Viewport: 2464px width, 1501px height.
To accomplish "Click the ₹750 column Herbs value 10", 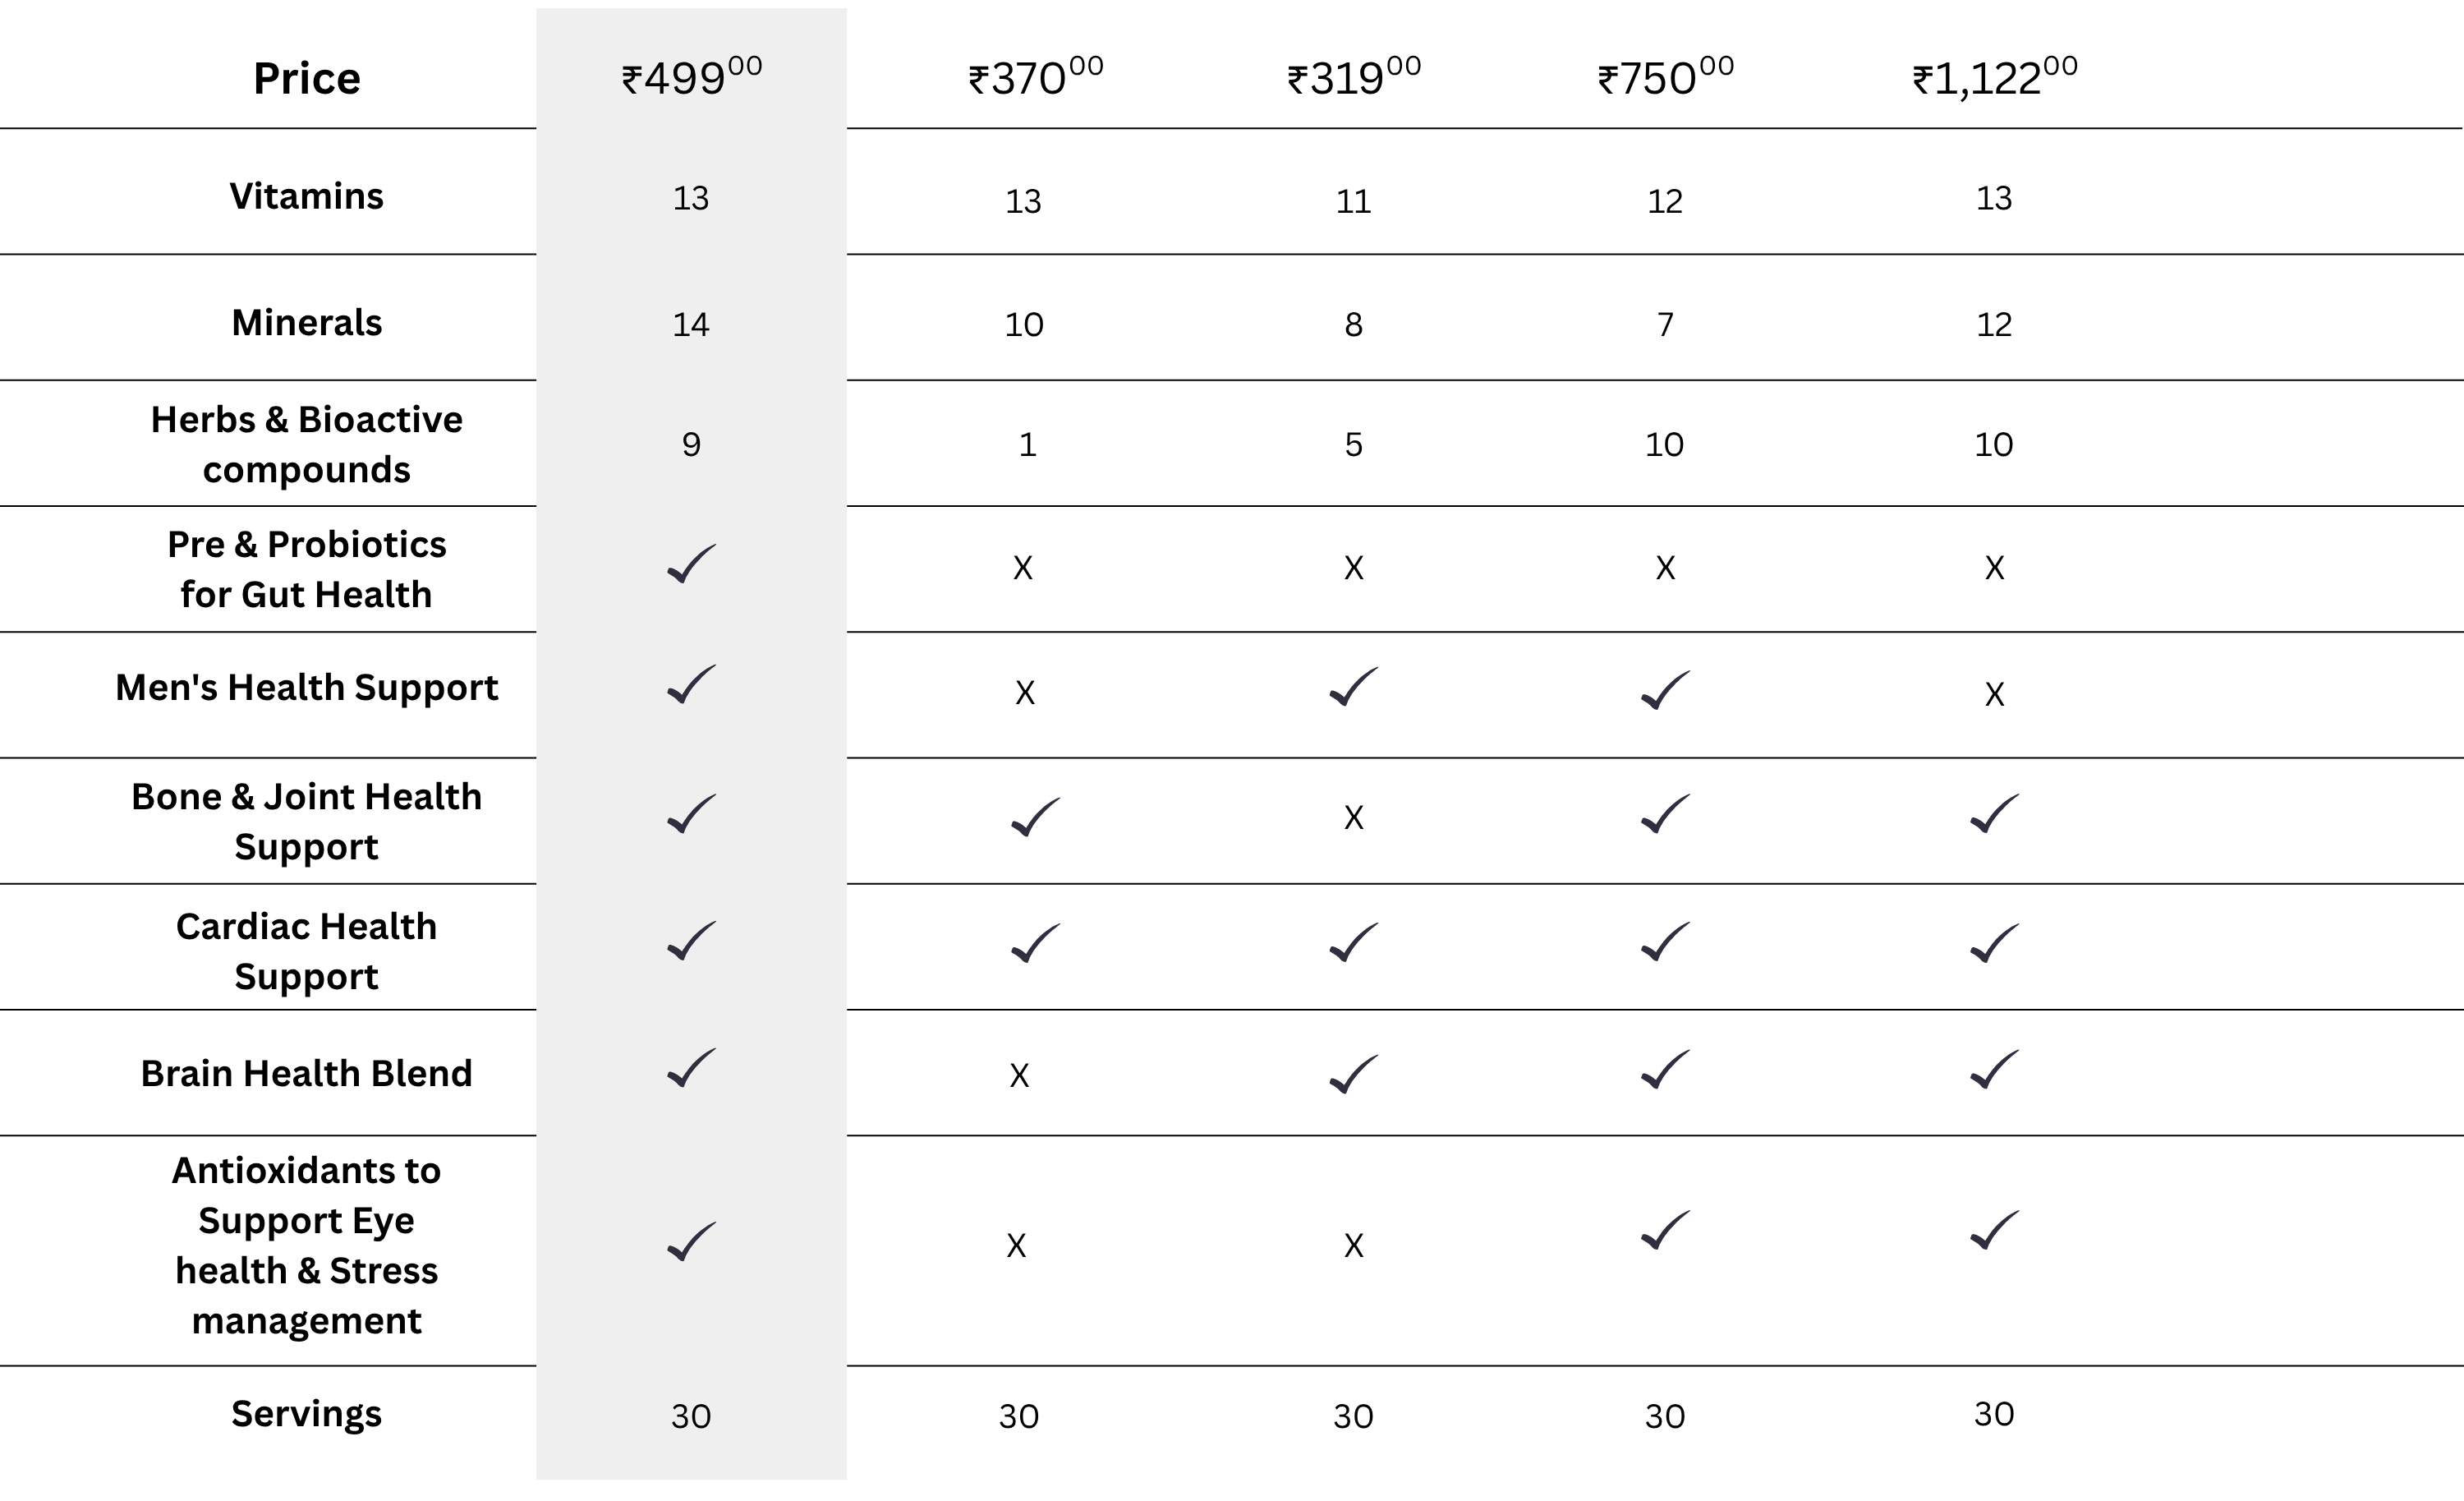I will pos(1664,445).
